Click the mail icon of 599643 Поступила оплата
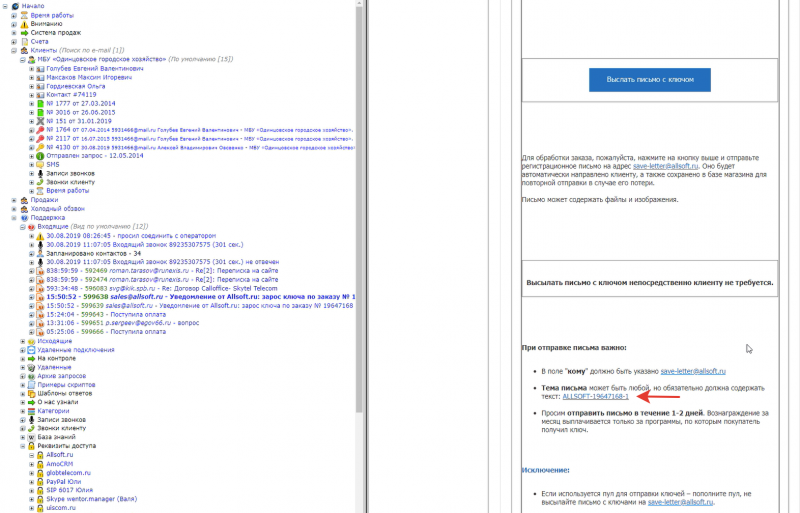The width and height of the screenshot is (800, 513). click(40, 315)
